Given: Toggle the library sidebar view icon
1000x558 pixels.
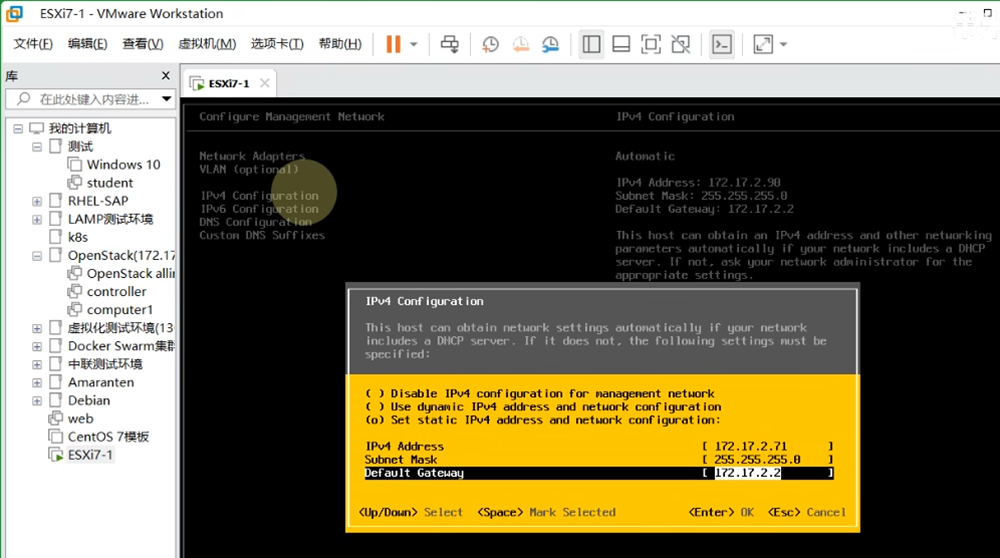Looking at the screenshot, I should [x=591, y=44].
